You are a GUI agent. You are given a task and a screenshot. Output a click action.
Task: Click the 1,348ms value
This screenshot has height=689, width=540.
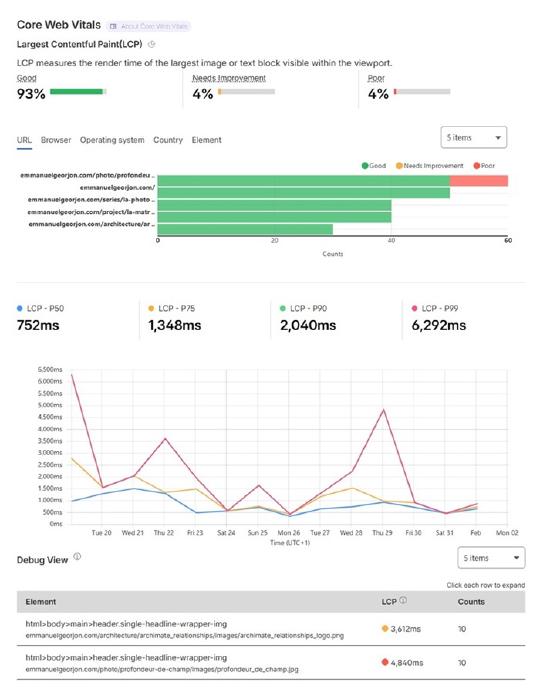174,325
